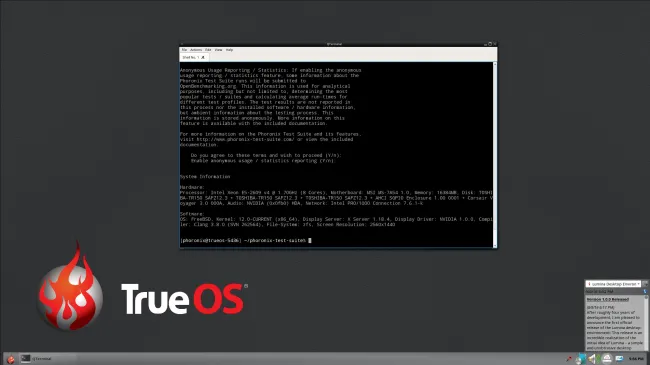Viewport: 650px width, 365px height.
Task: Click the RSS feed panel scrollbar
Action: [x=646, y=323]
